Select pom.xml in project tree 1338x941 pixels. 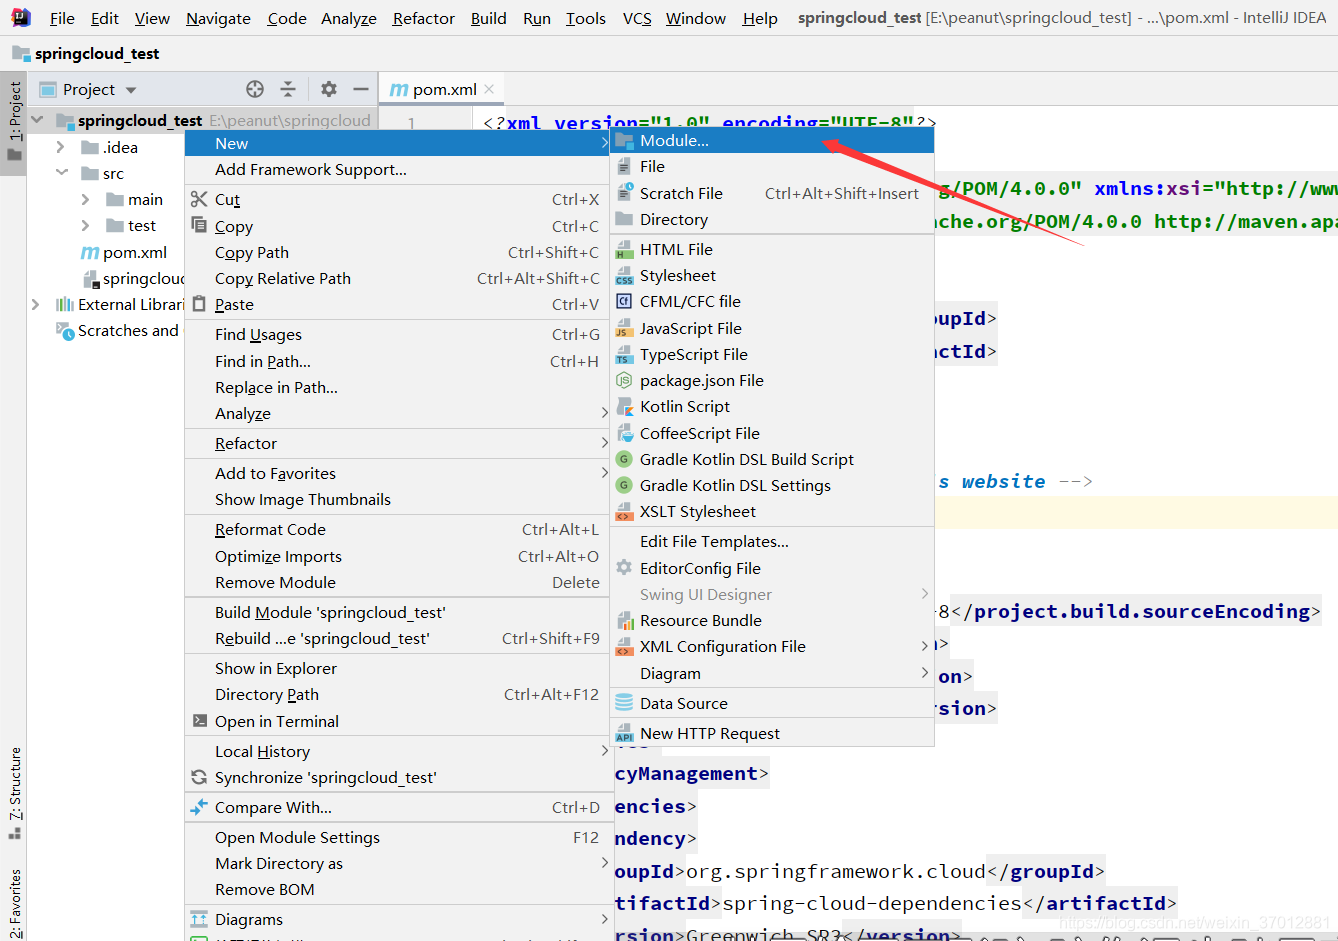tap(124, 252)
